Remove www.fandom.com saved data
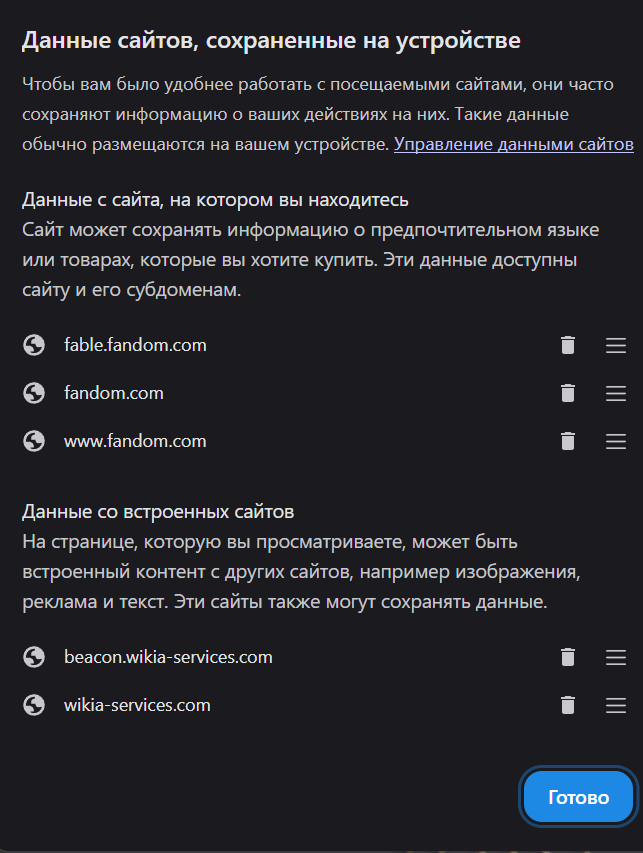Viewport: 643px width, 853px height. [567, 441]
